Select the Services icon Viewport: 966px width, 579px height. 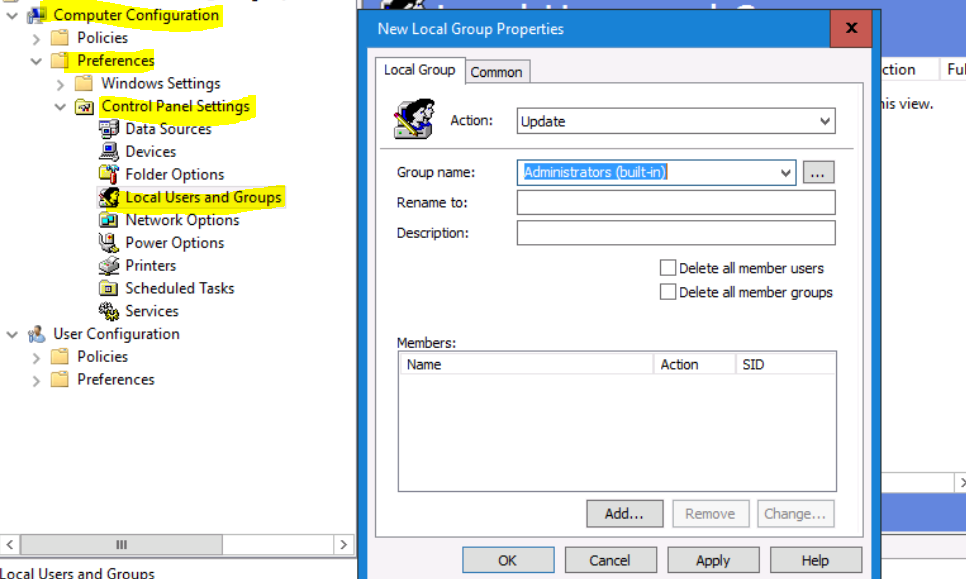pyautogui.click(x=108, y=311)
